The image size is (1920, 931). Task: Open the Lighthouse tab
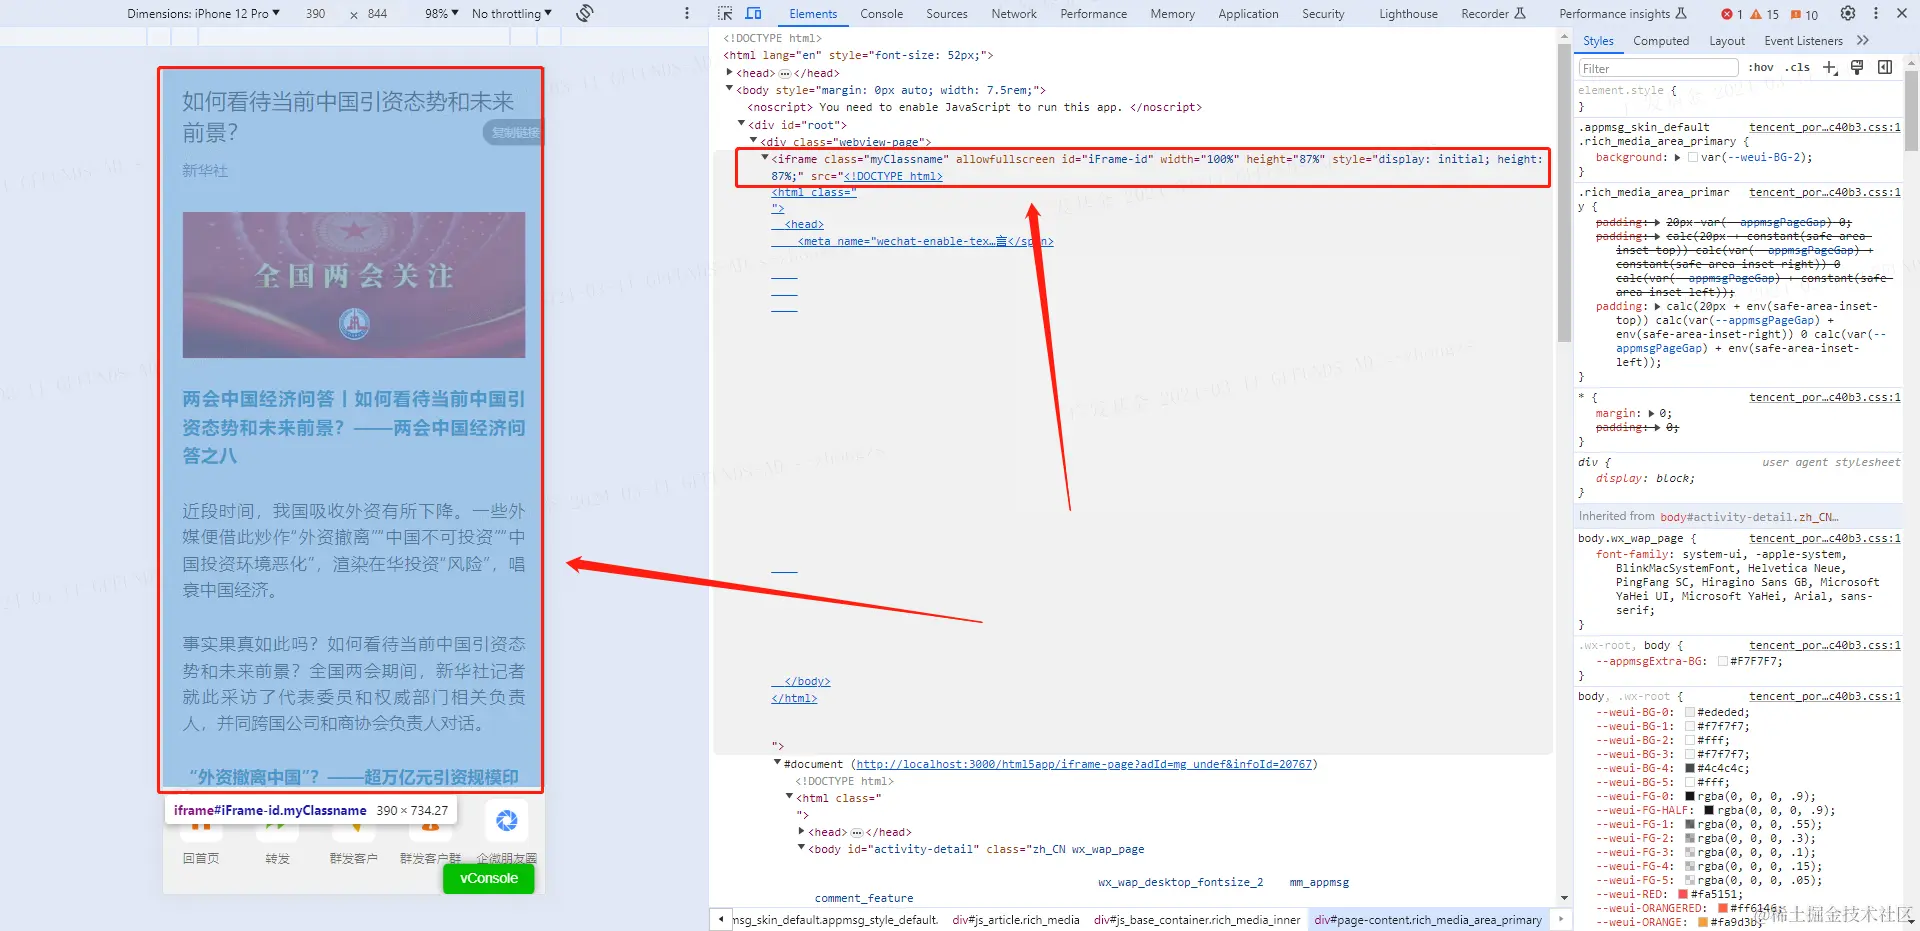1408,13
